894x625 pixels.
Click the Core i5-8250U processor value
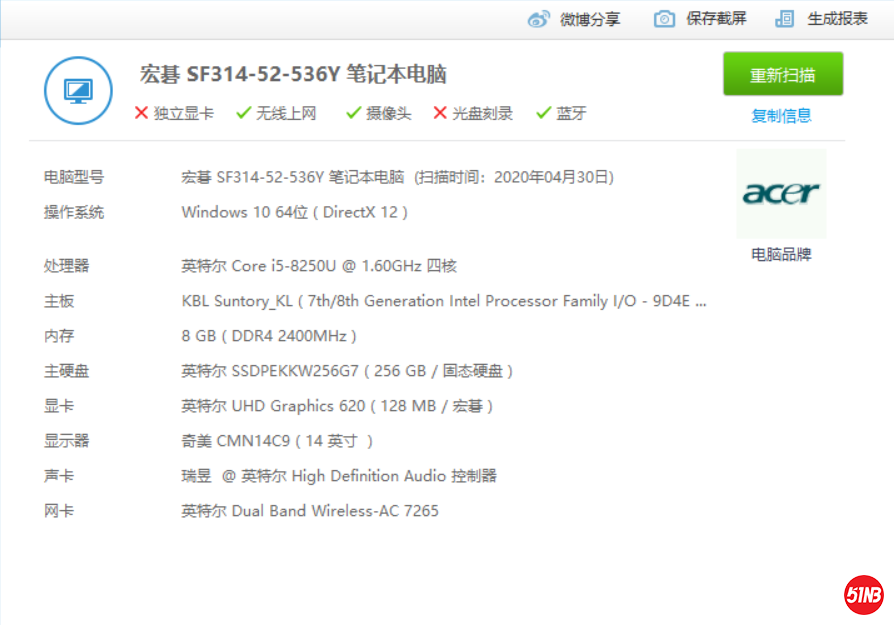point(319,266)
